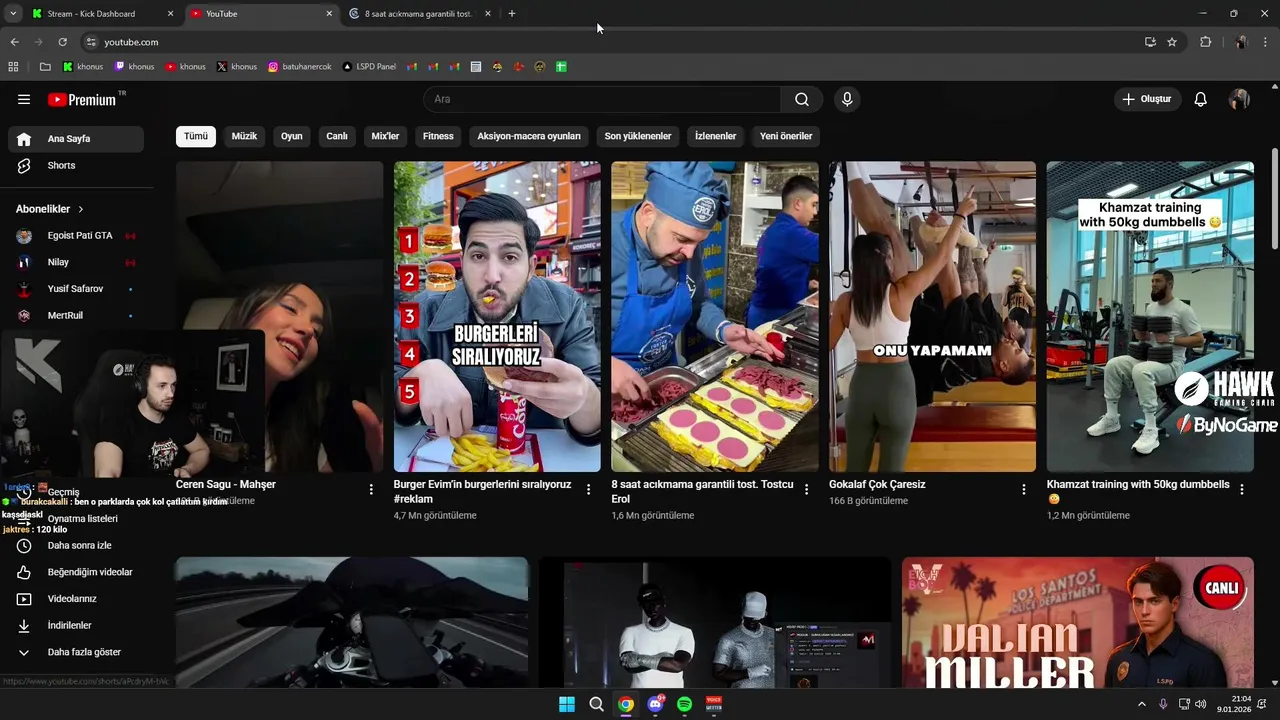Open the YouTube hamburger guide menu
This screenshot has width=1280, height=720.
[x=24, y=99]
